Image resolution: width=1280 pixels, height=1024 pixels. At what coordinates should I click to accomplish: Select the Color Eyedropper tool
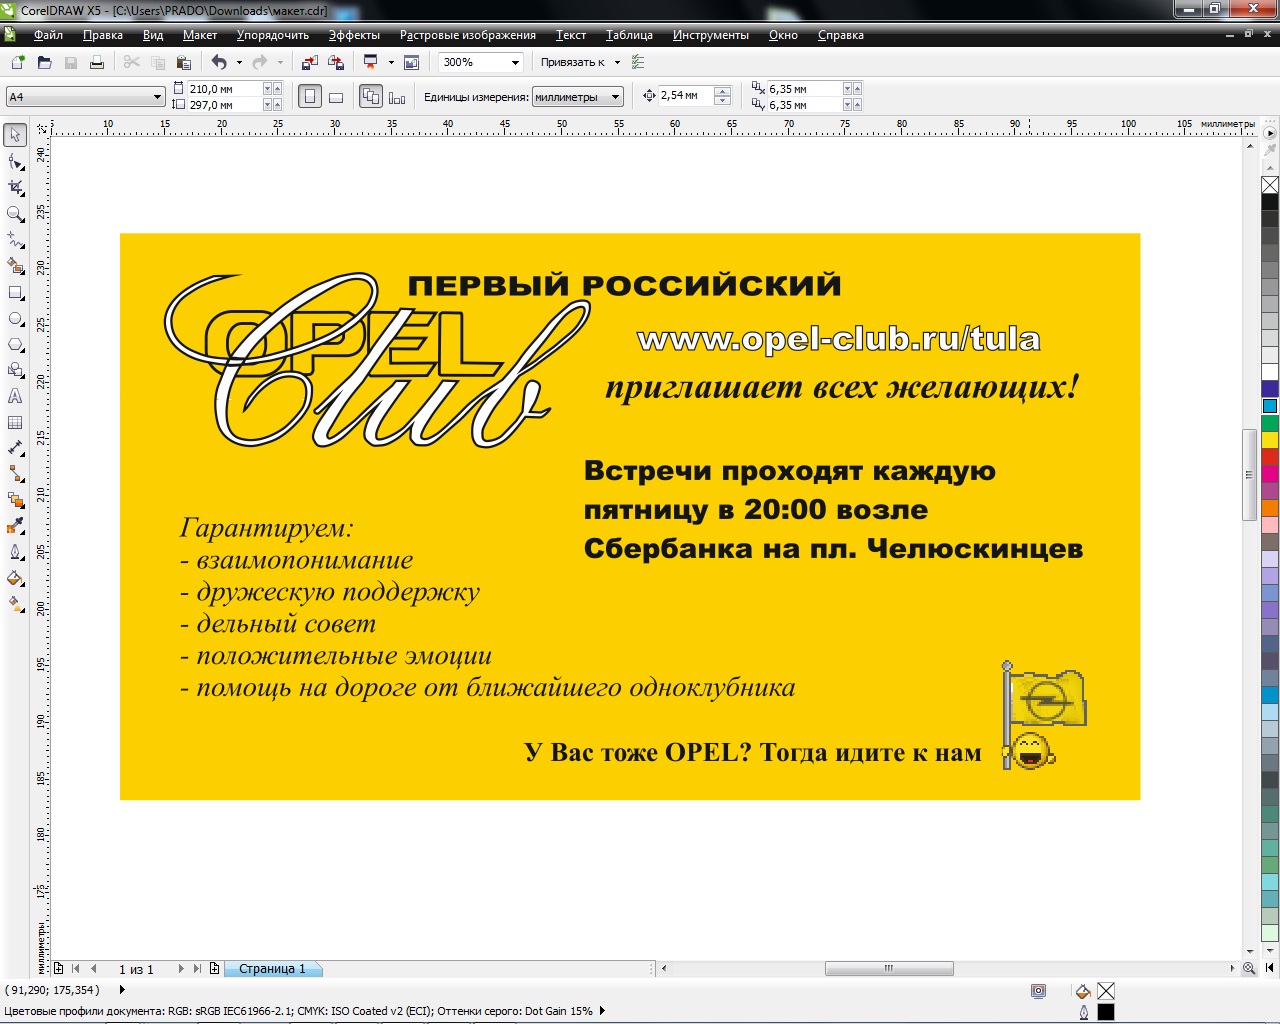click(x=15, y=526)
